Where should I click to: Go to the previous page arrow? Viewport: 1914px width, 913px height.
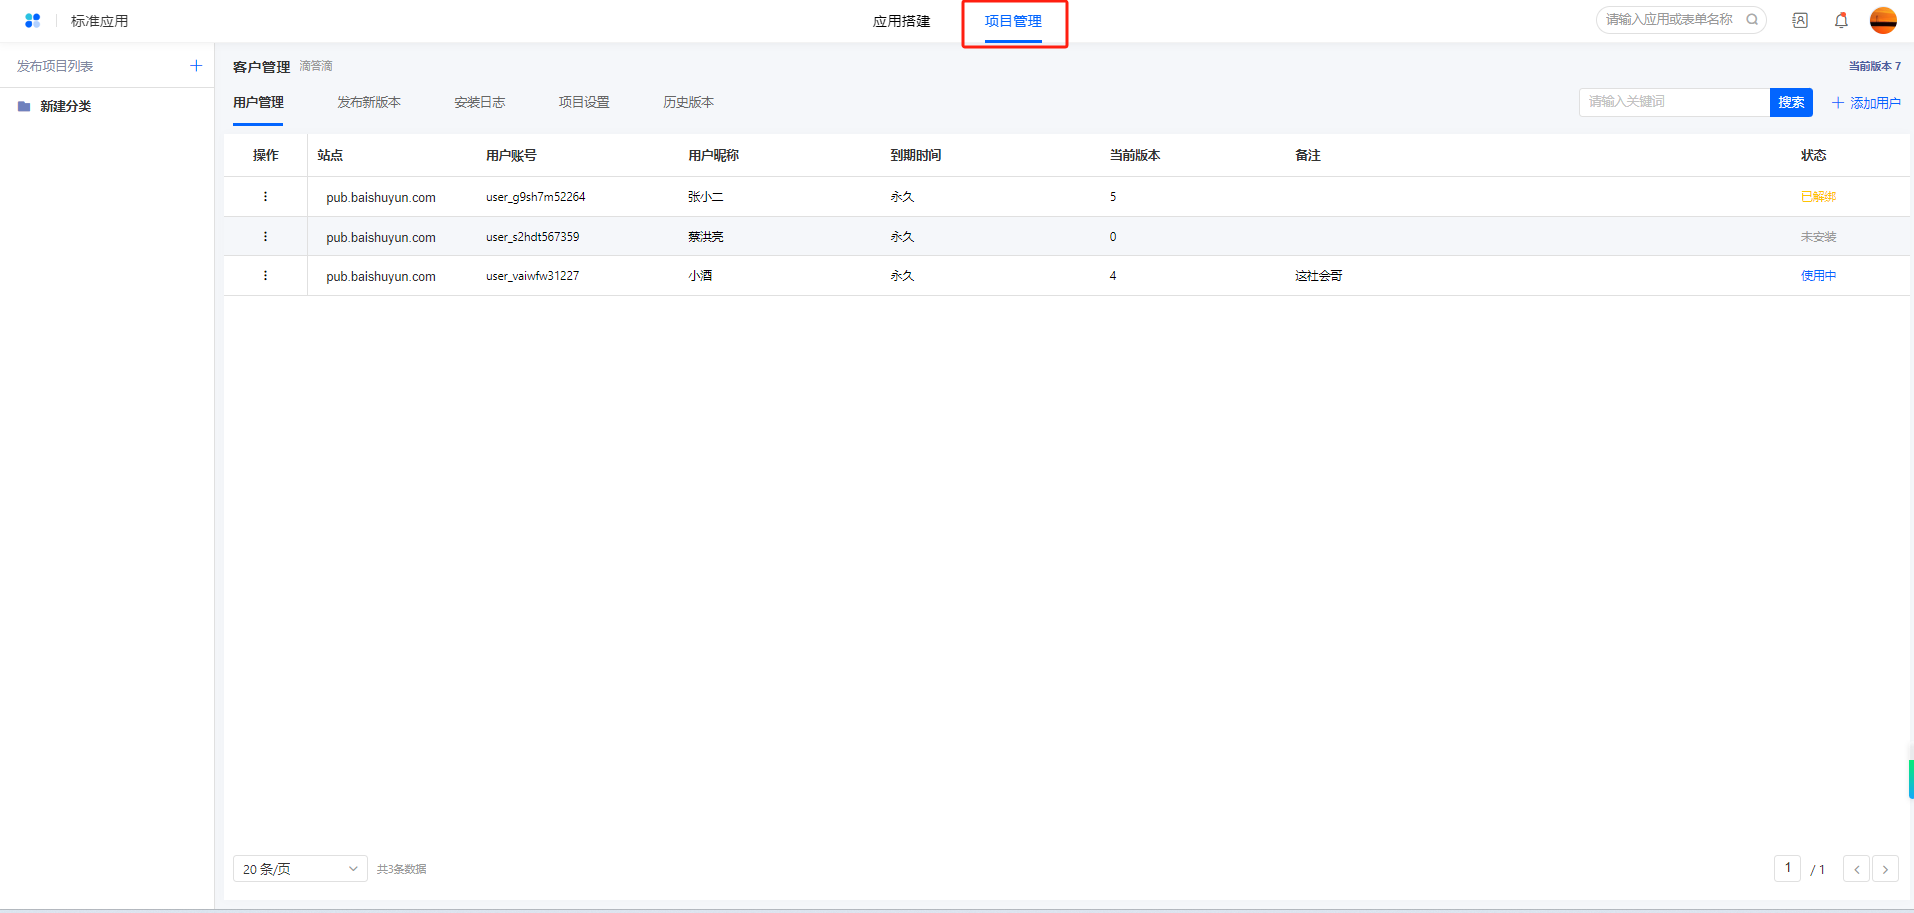[1856, 869]
